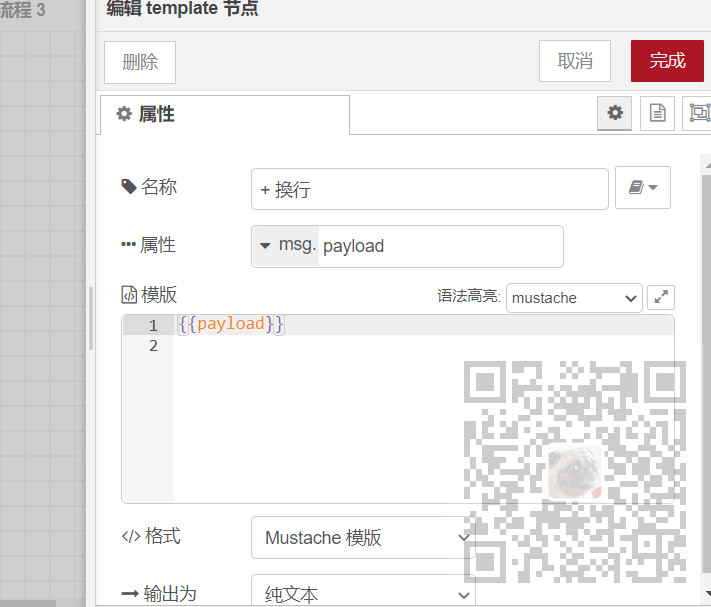Open the 纯文本 output type dropdown
Viewport: 711px width, 607px height.
(x=363, y=591)
